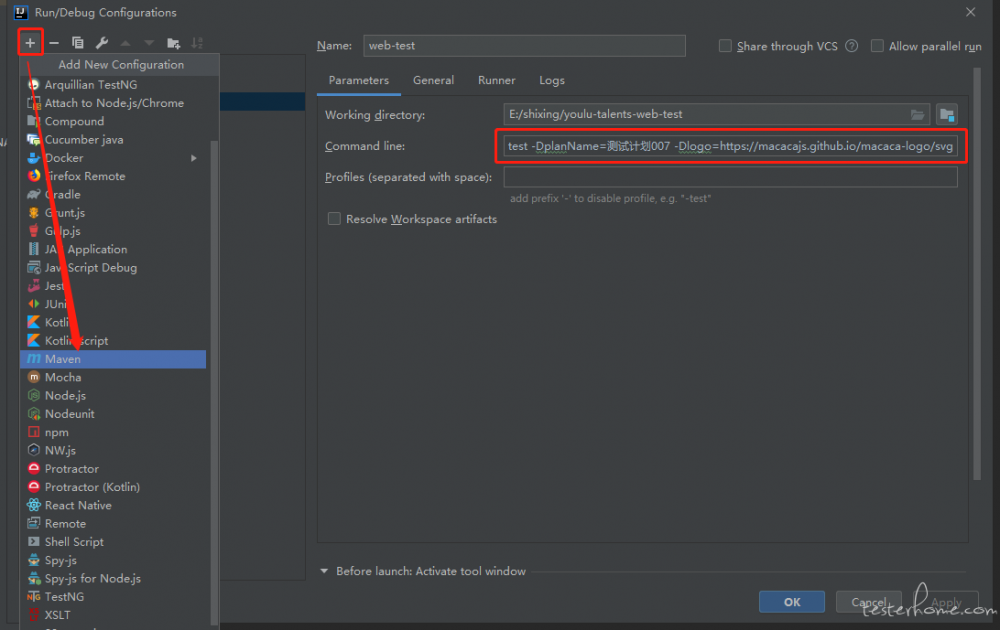Click the configuration list scrollbar
1000x630 pixels.
point(214,383)
